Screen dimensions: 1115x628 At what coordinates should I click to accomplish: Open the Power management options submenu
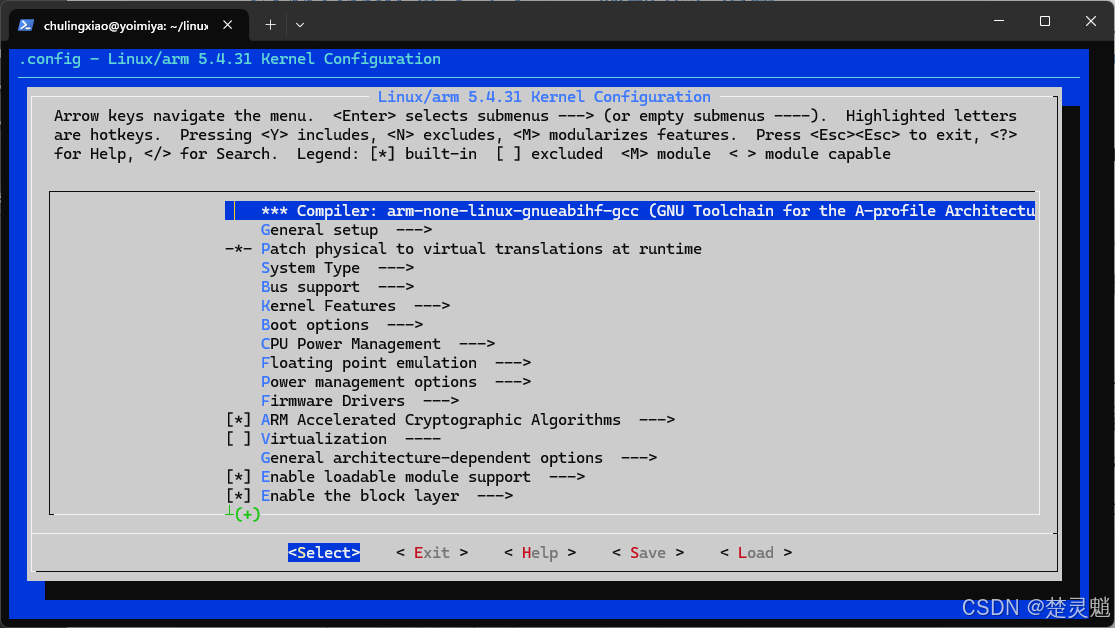(395, 382)
